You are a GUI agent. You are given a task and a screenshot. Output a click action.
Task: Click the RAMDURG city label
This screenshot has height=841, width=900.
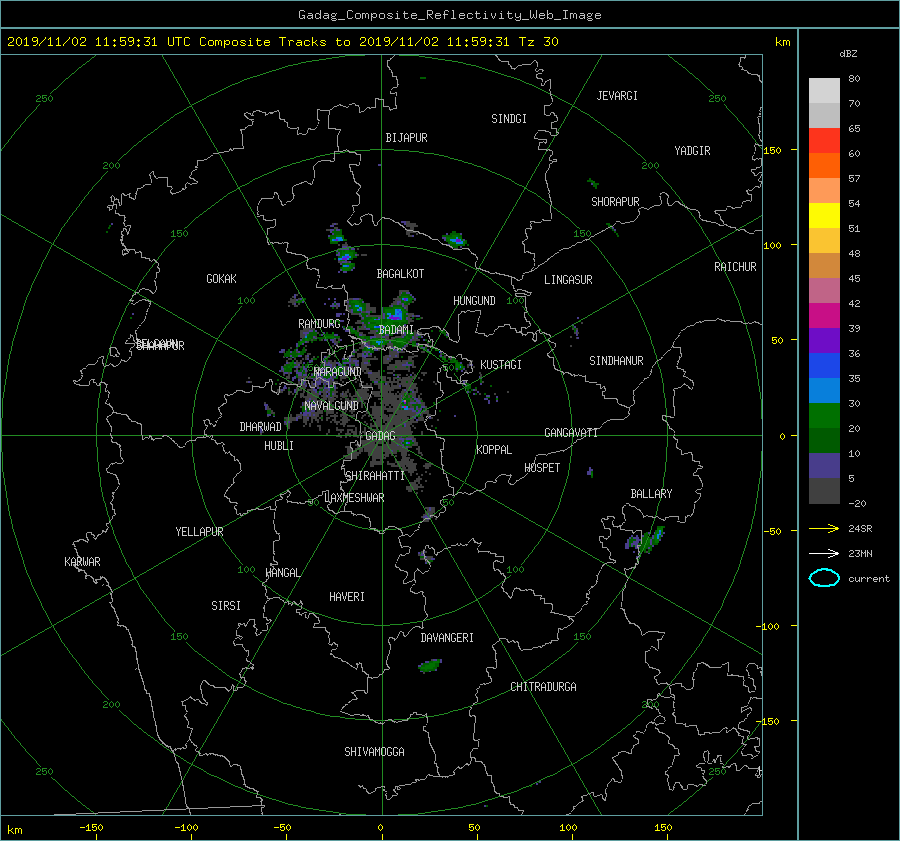pyautogui.click(x=319, y=324)
